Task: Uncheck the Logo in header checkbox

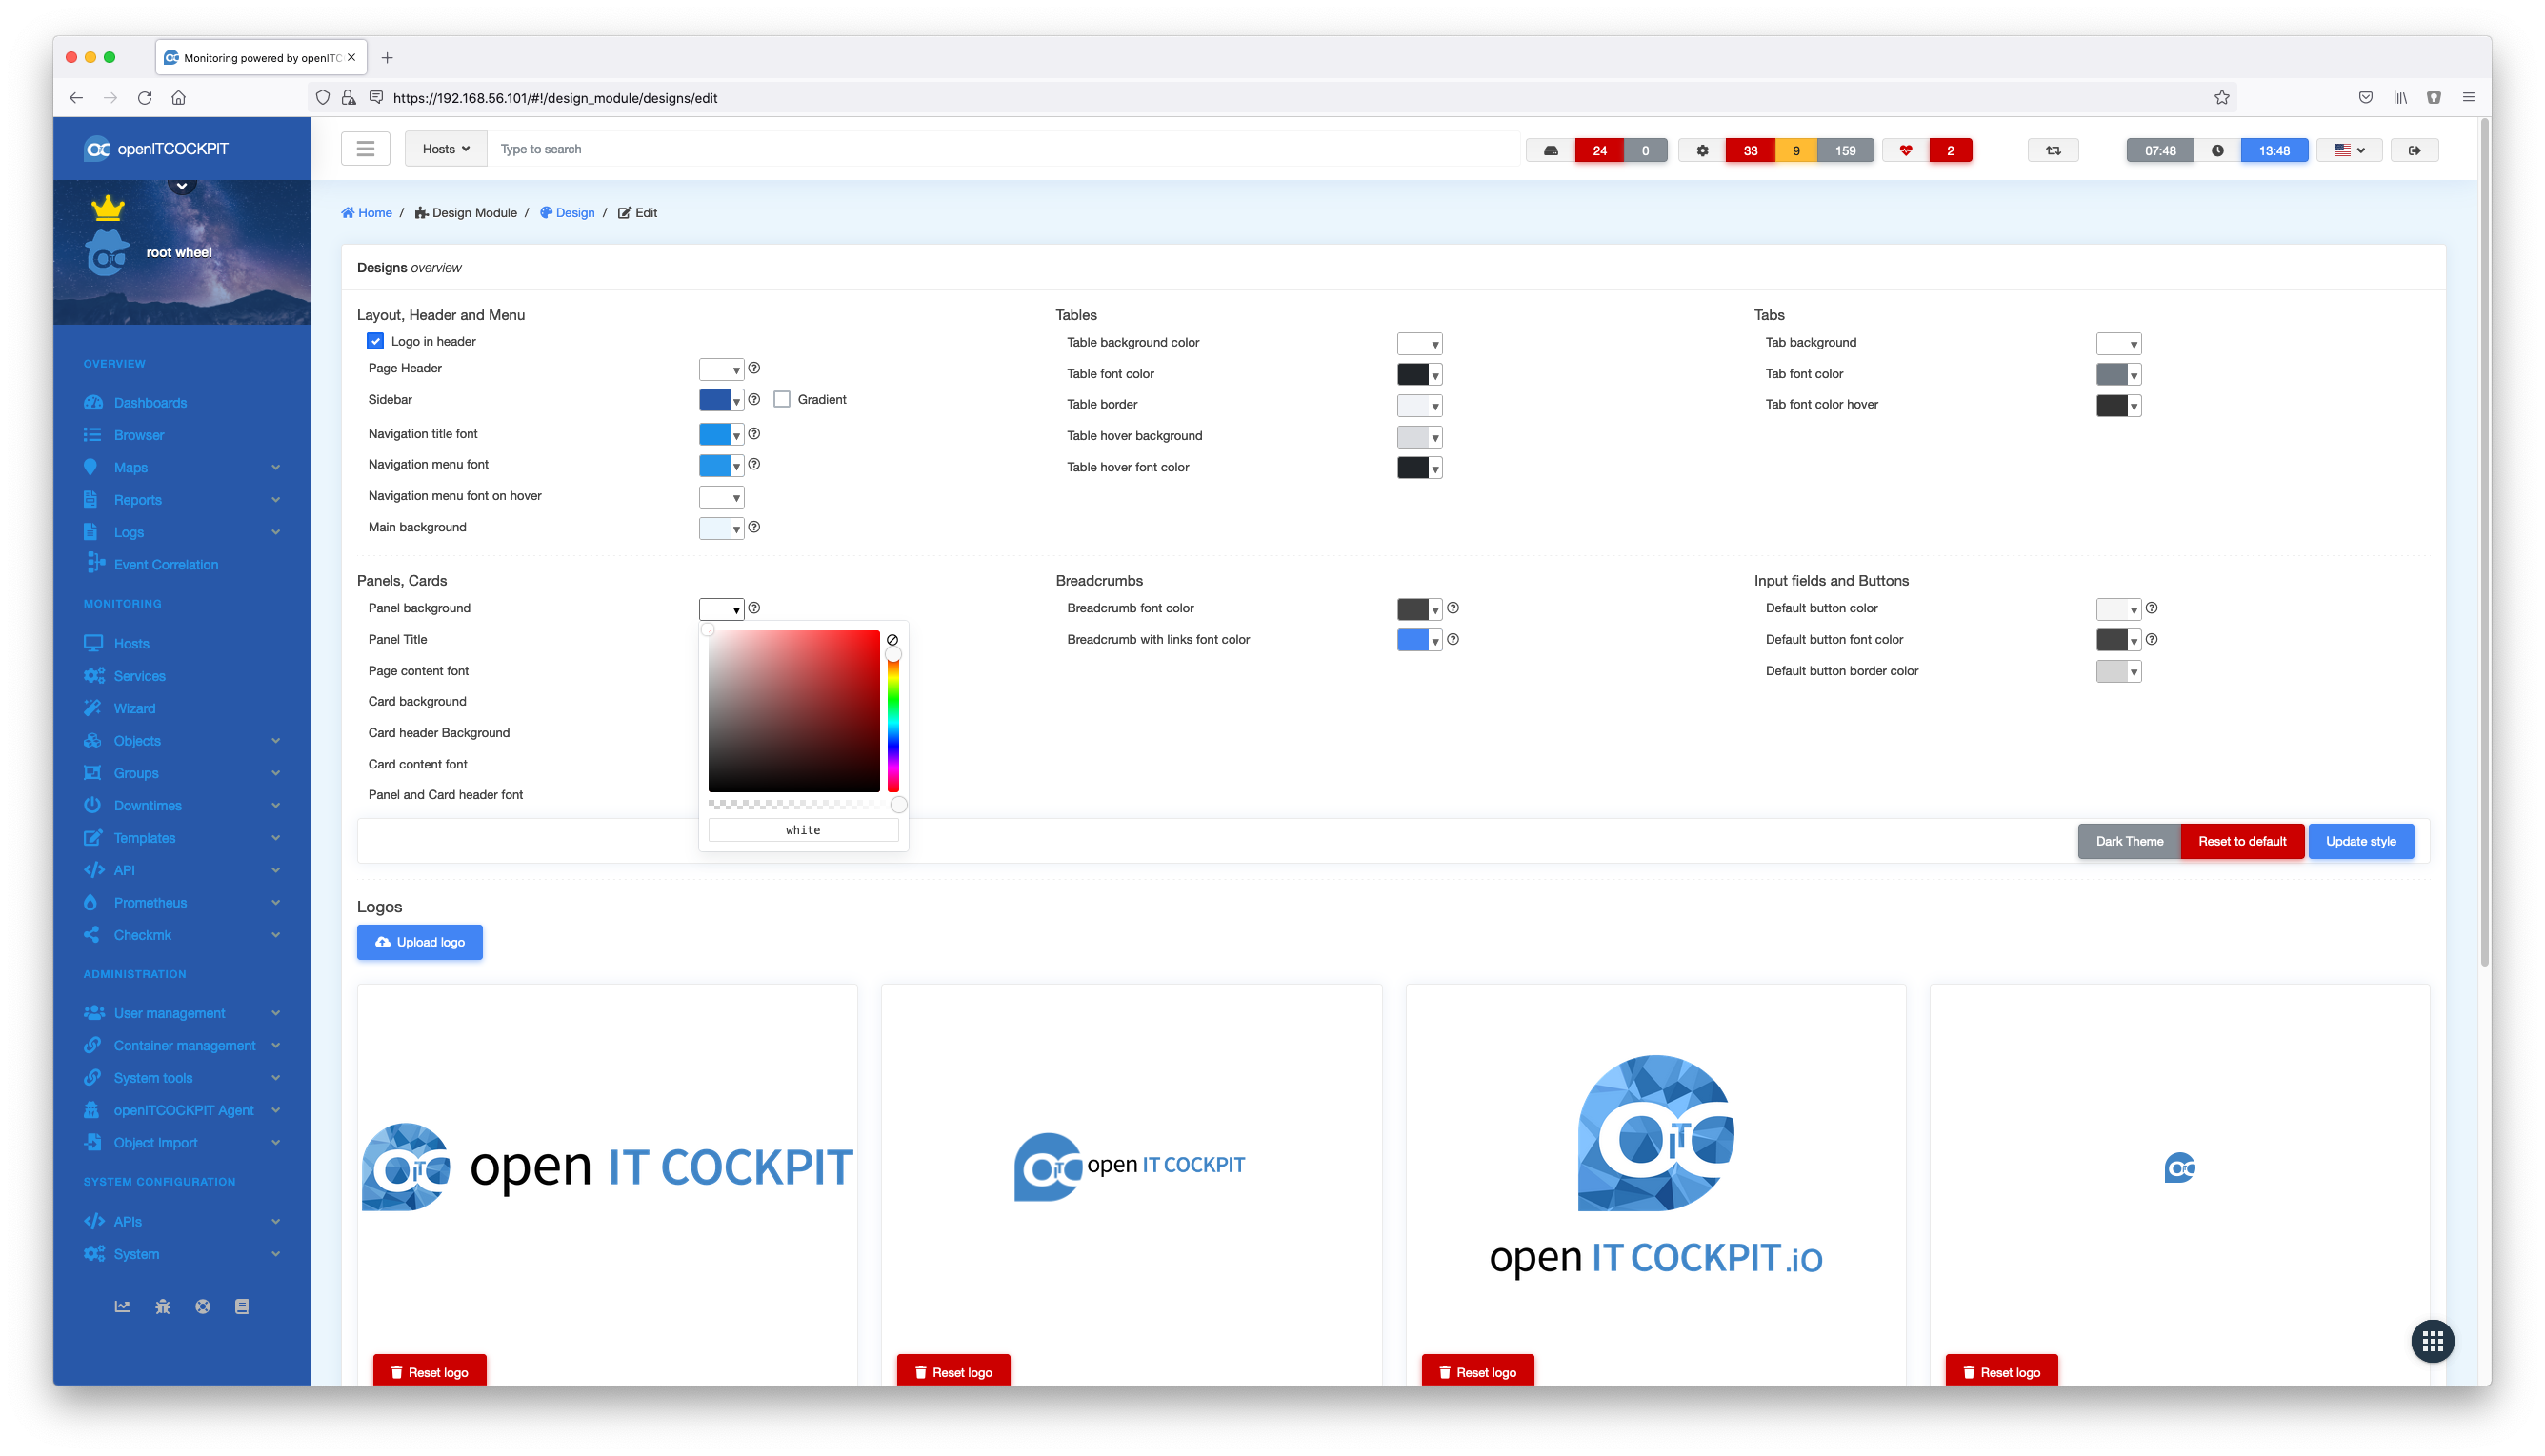Action: pyautogui.click(x=375, y=341)
